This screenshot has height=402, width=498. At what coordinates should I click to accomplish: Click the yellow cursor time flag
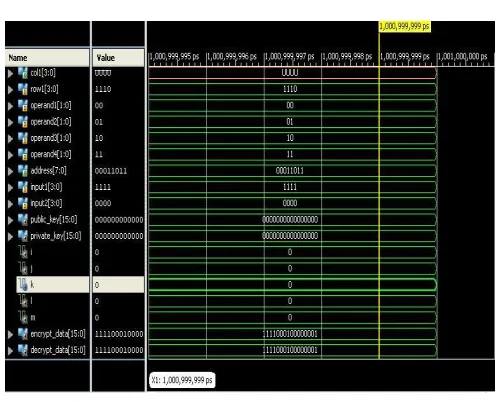tap(405, 26)
